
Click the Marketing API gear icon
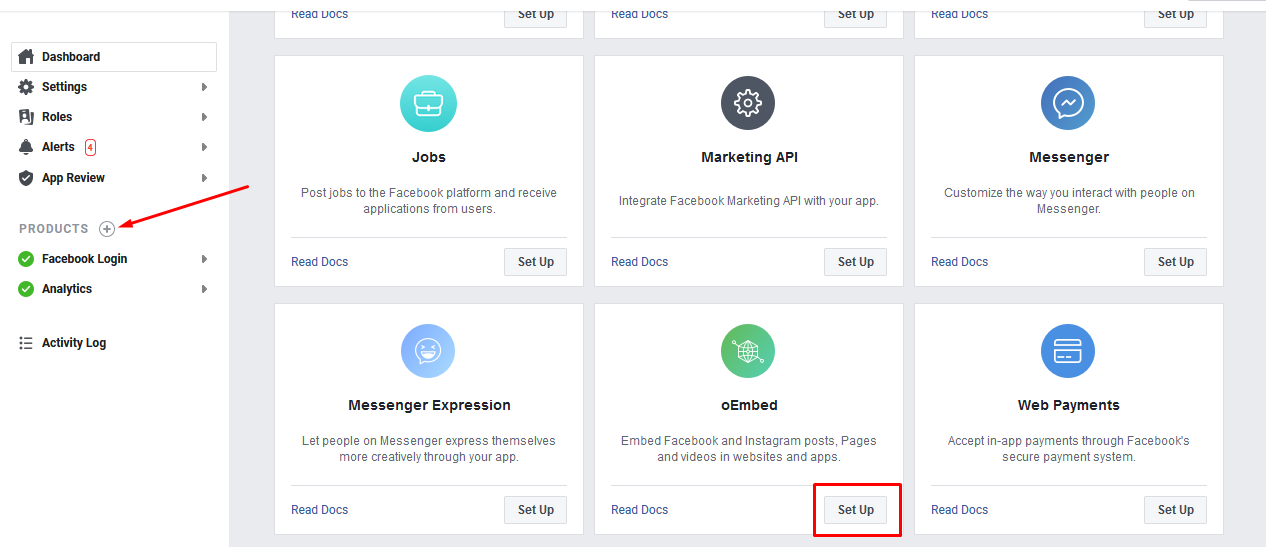click(x=748, y=104)
